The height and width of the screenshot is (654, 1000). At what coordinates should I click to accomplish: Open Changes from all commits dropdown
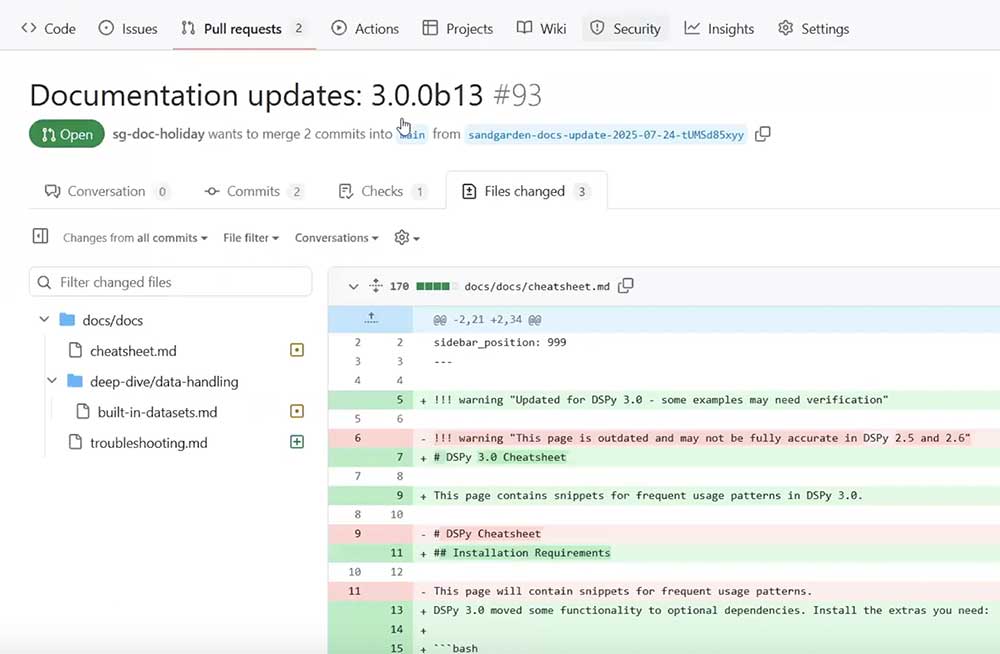[135, 238]
